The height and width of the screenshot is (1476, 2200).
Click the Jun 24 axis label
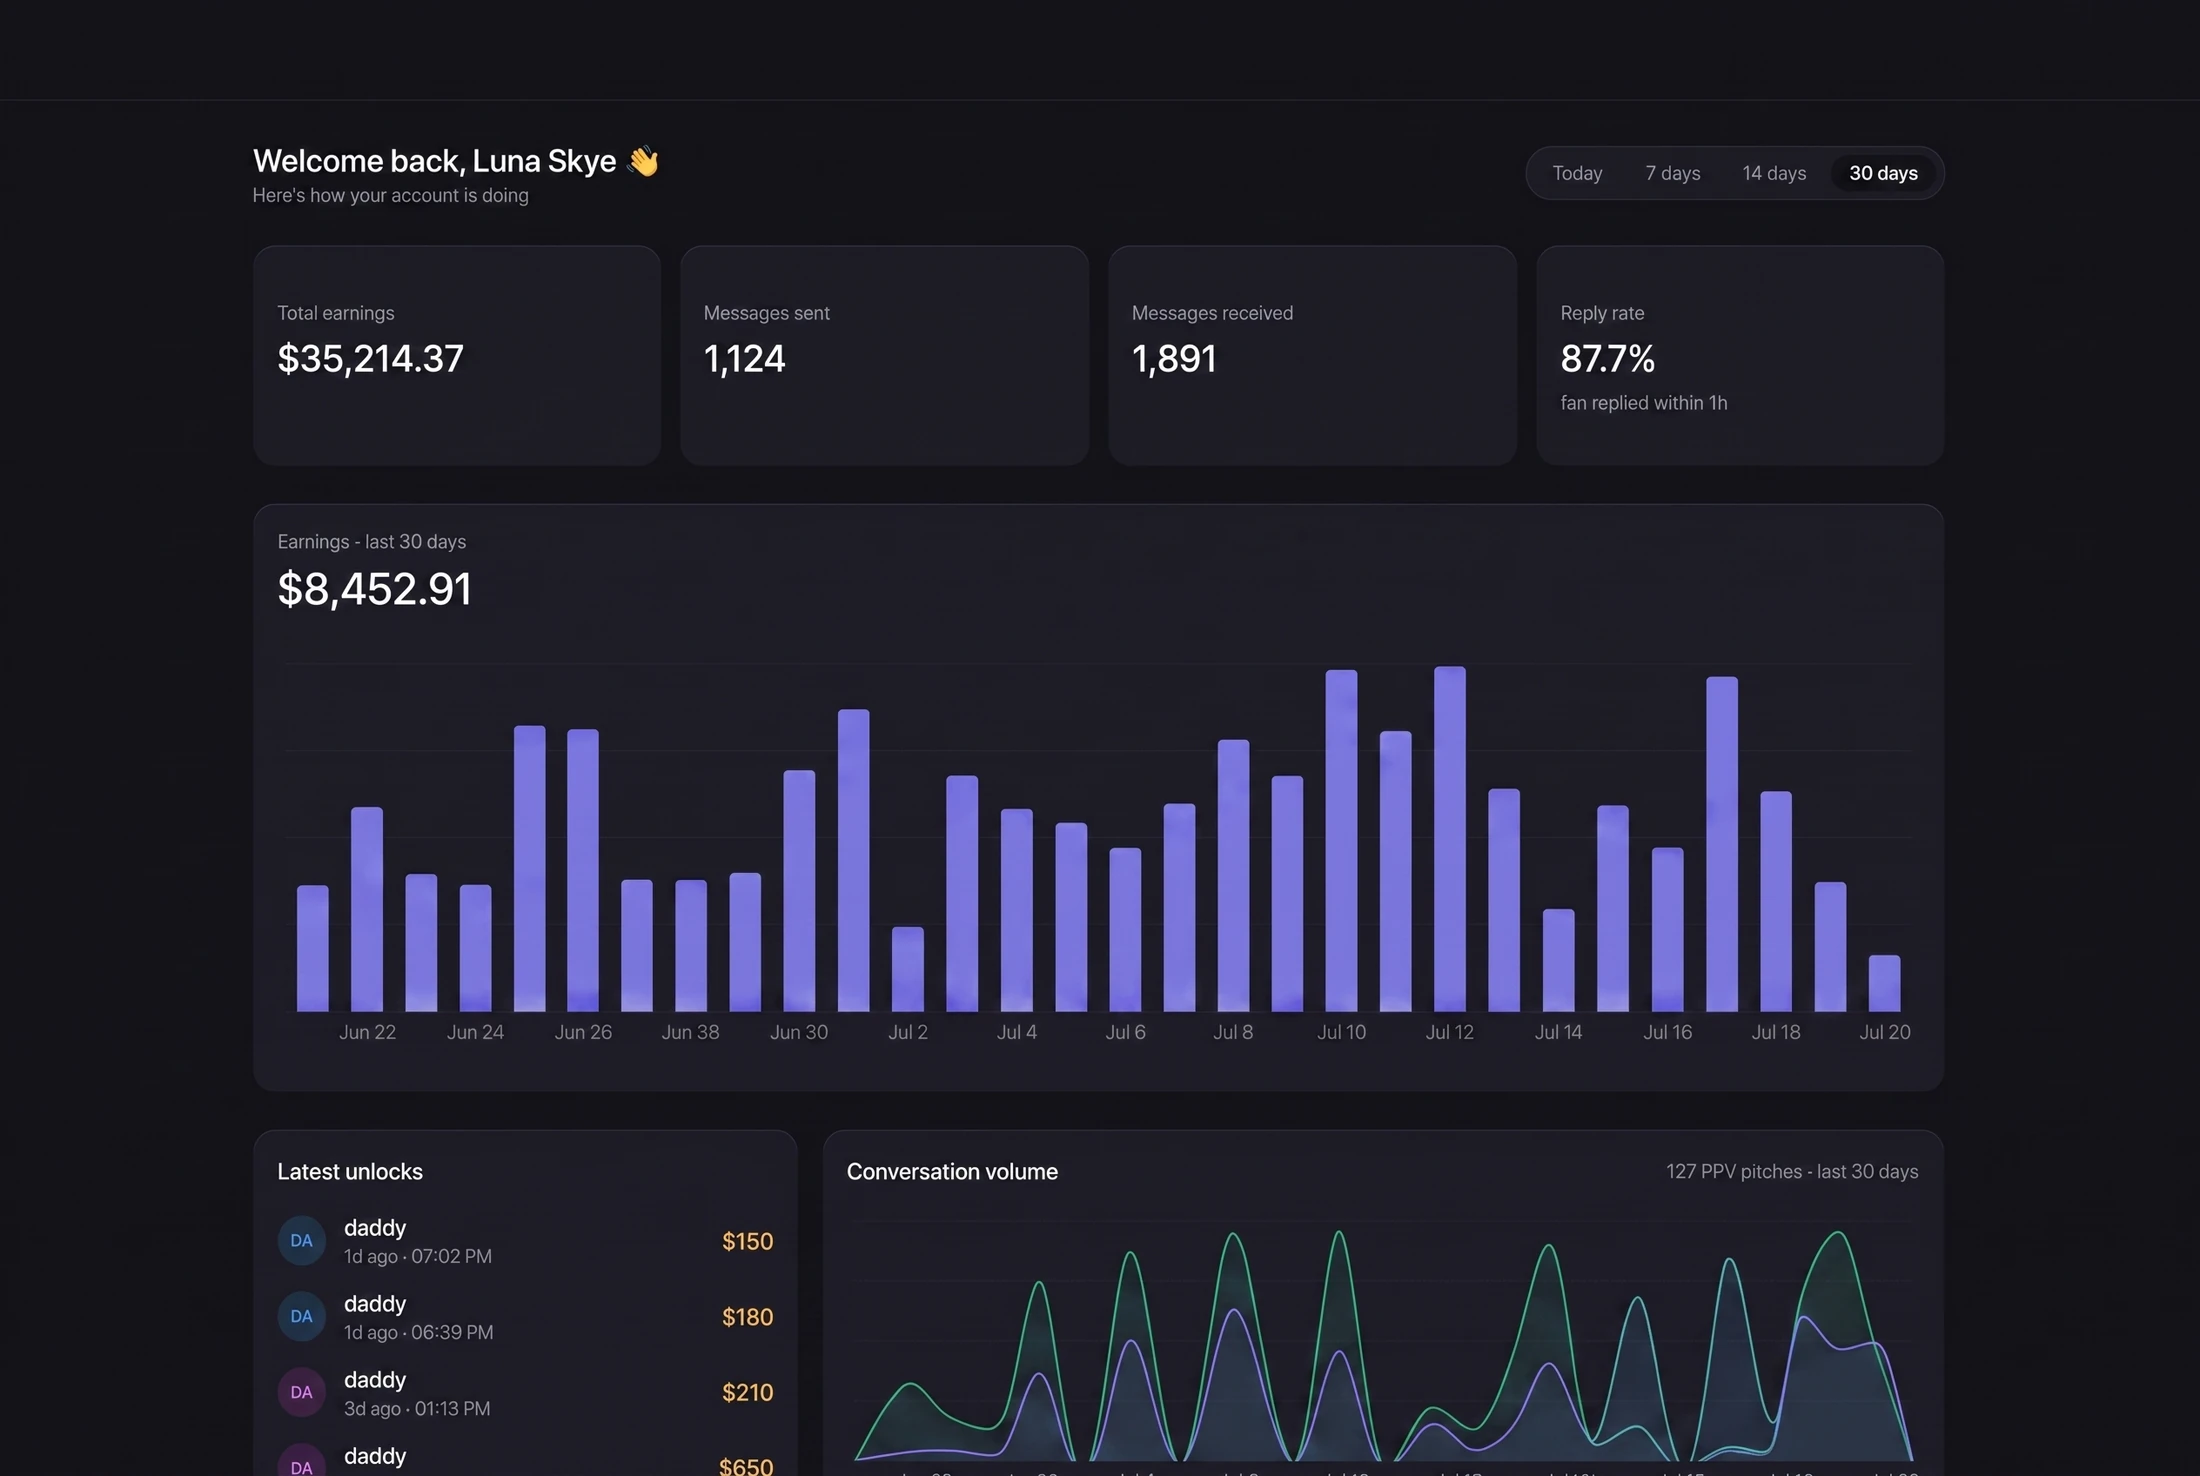475,1032
